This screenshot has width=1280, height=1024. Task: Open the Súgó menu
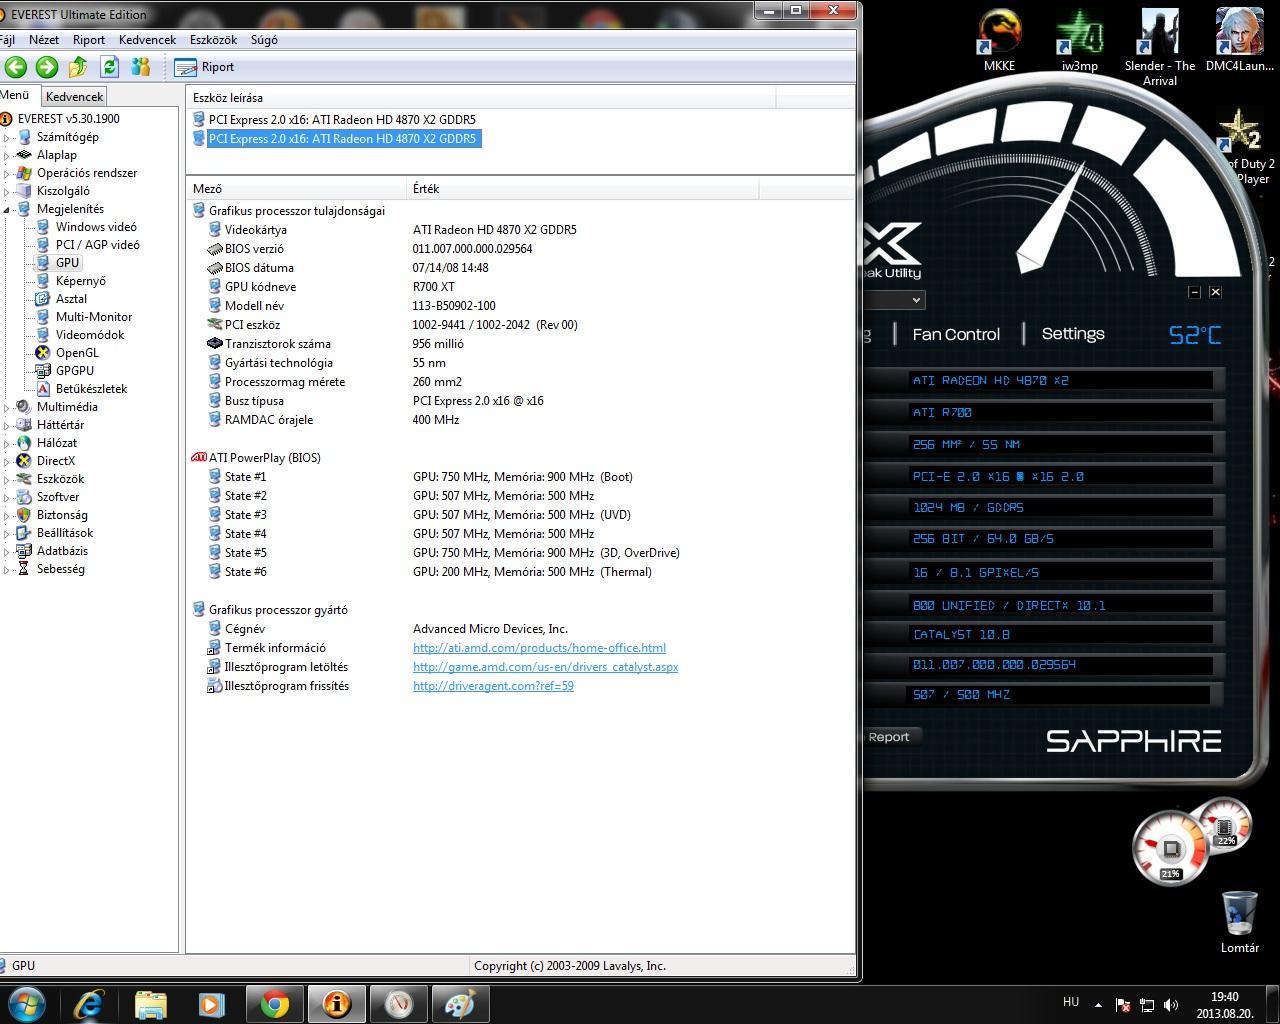tap(264, 40)
